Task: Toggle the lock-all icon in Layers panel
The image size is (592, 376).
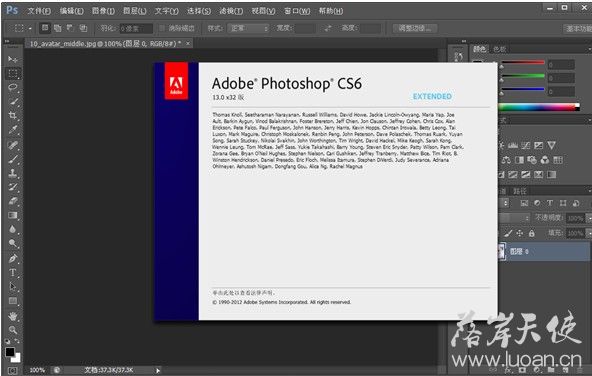Action: point(532,233)
